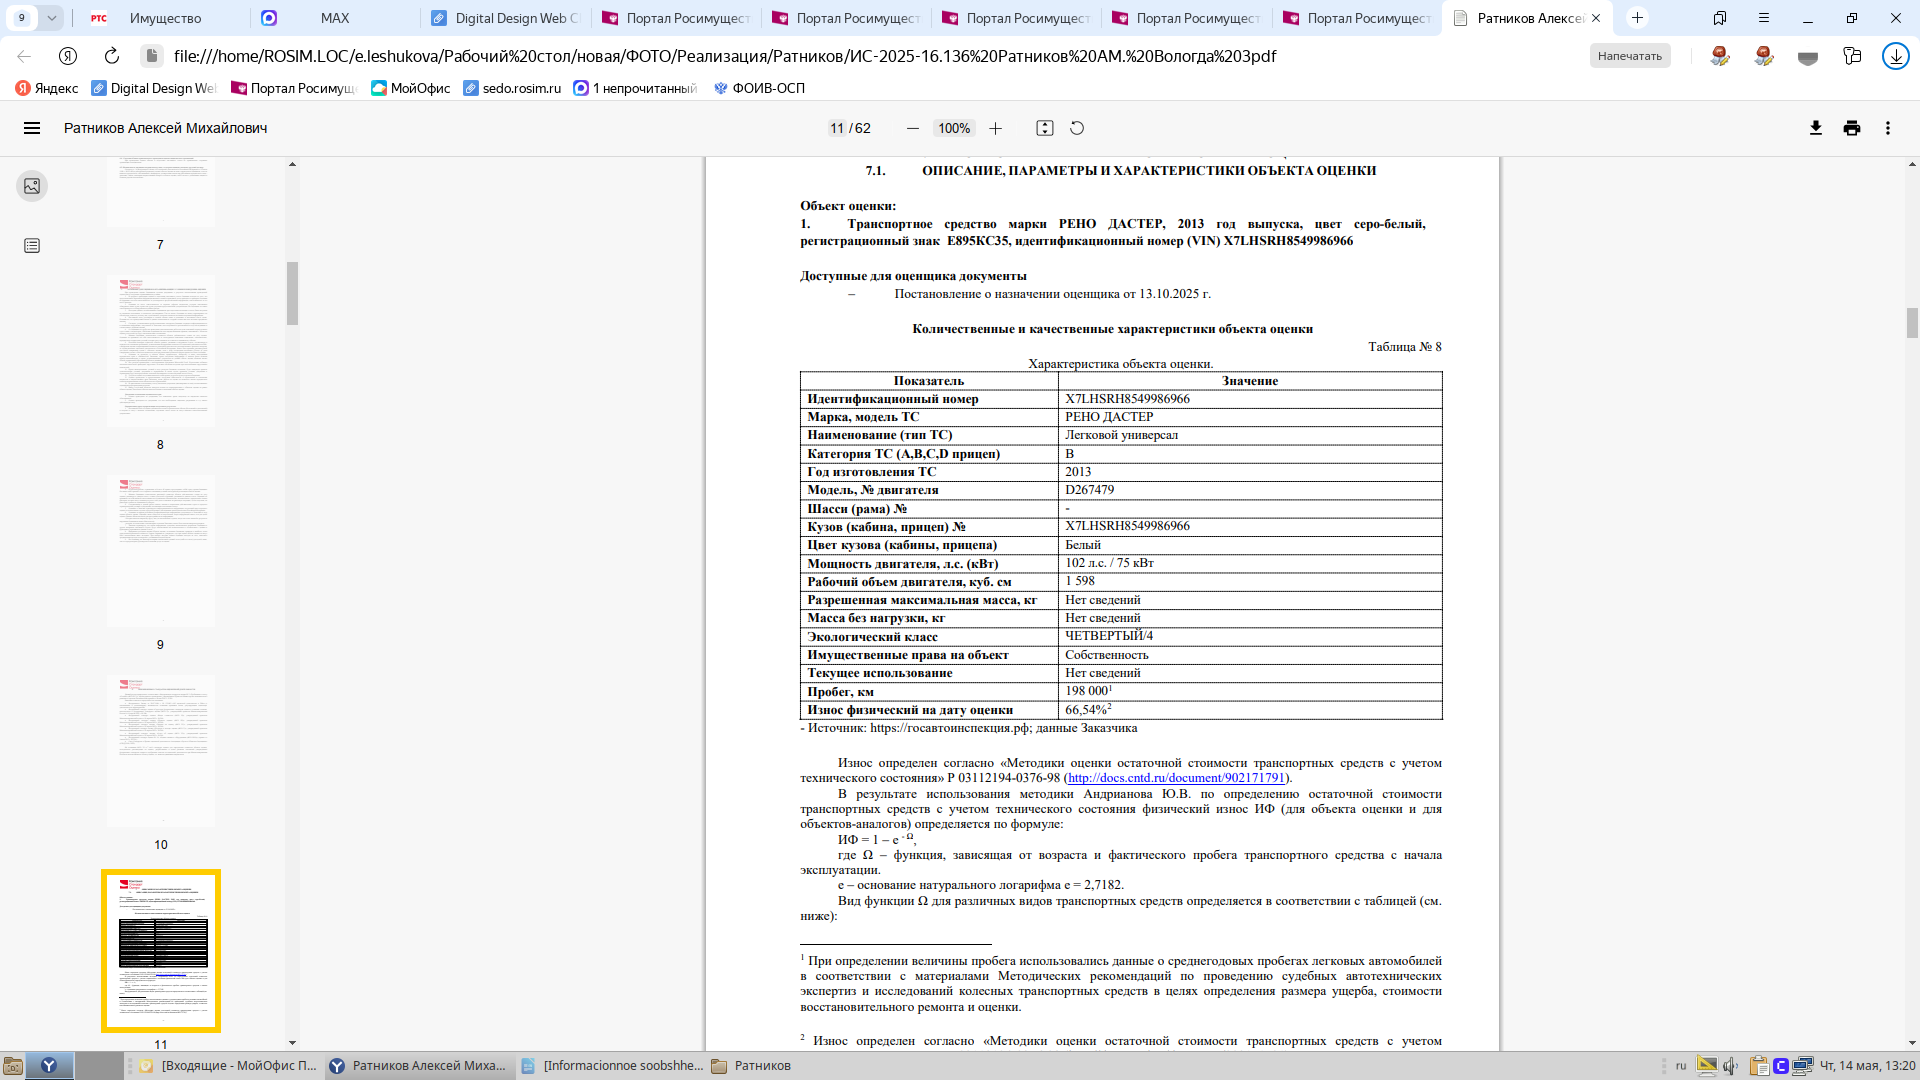Reload the current page
The width and height of the screenshot is (1920, 1080).
coord(112,56)
